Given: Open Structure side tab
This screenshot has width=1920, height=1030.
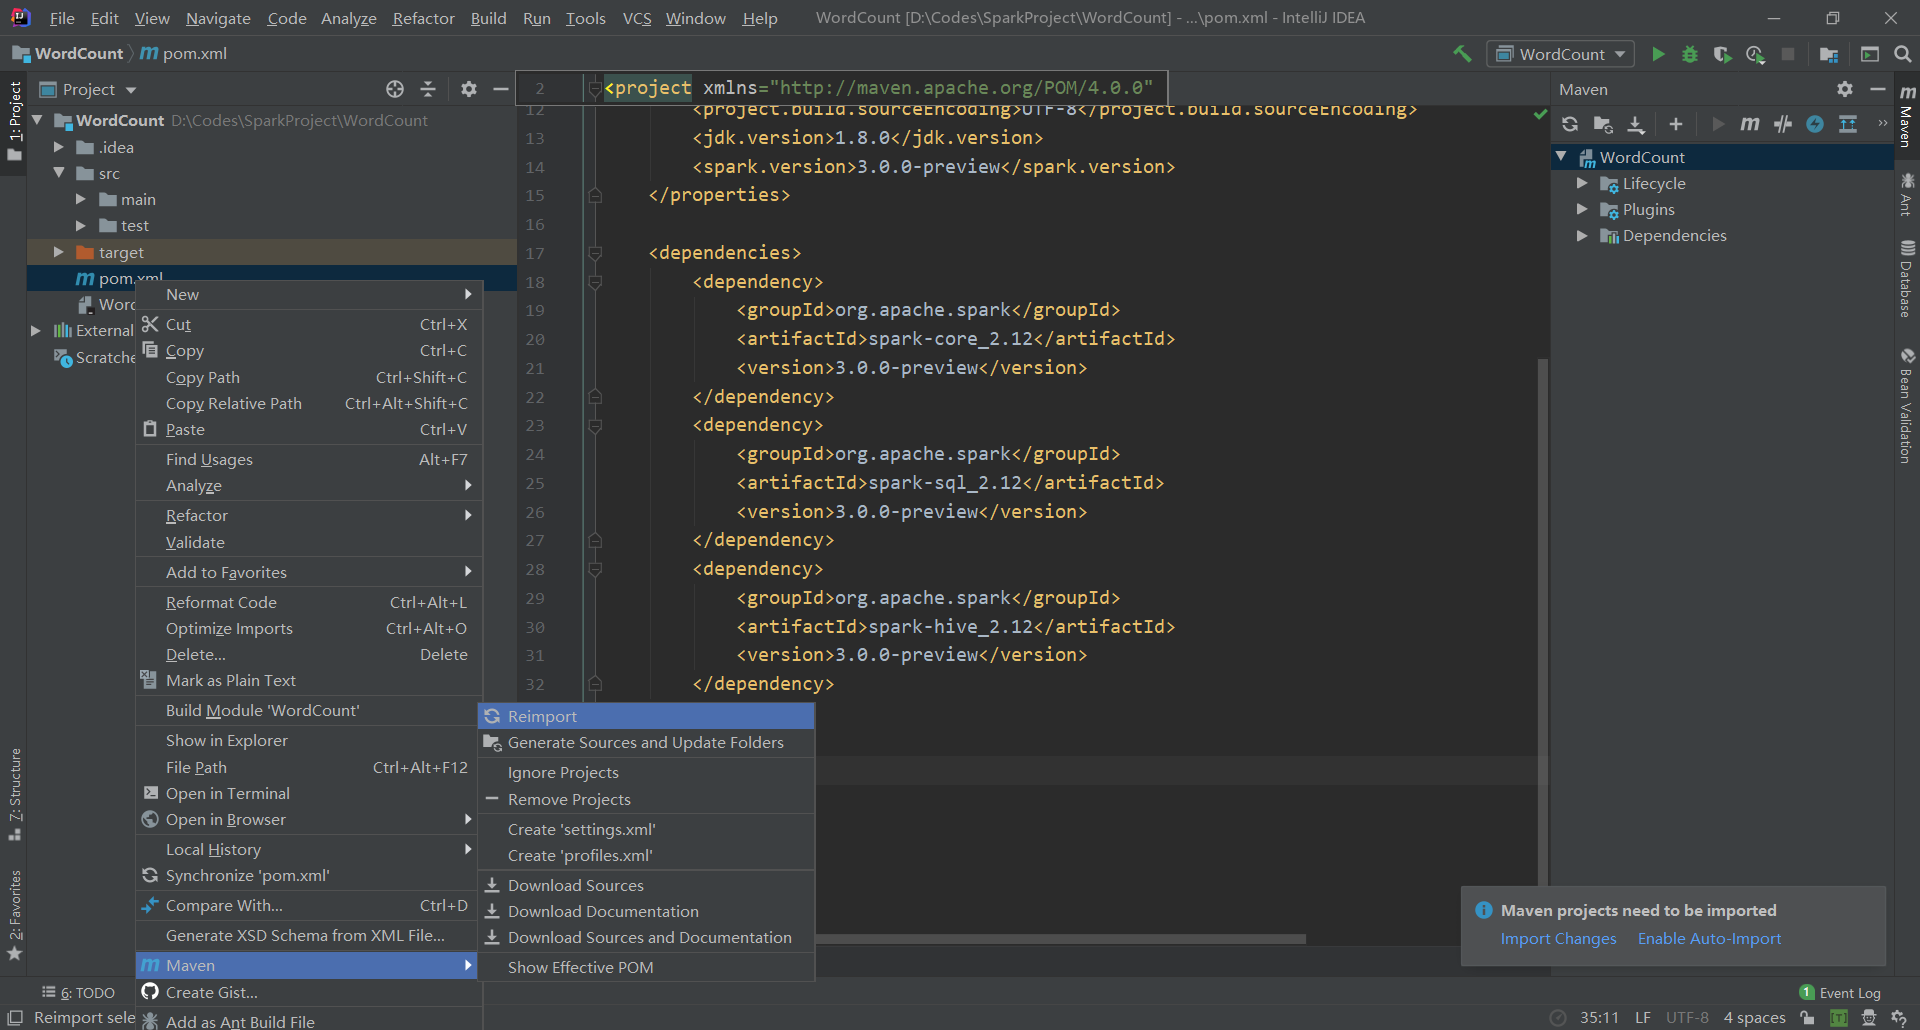Looking at the screenshot, I should coord(14,794).
